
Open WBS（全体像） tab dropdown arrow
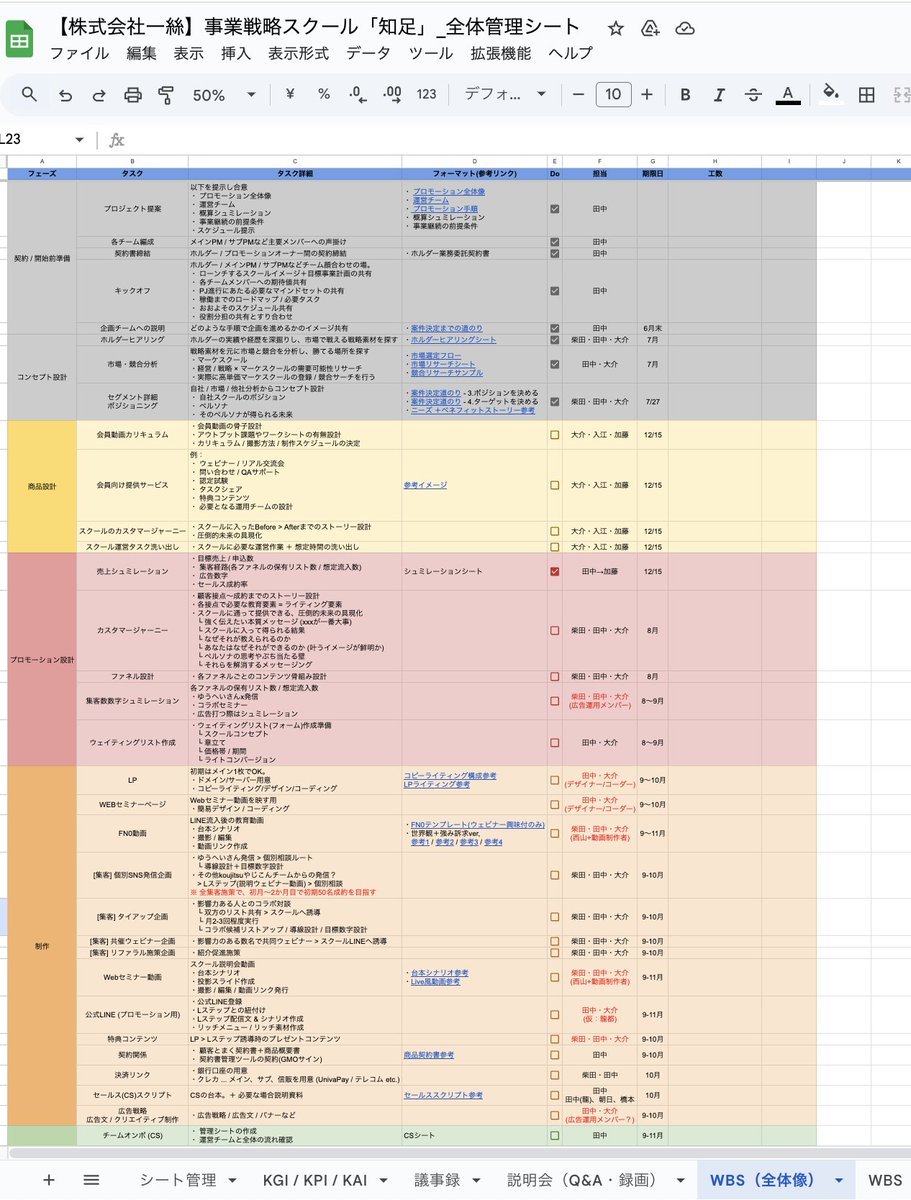[837, 1180]
